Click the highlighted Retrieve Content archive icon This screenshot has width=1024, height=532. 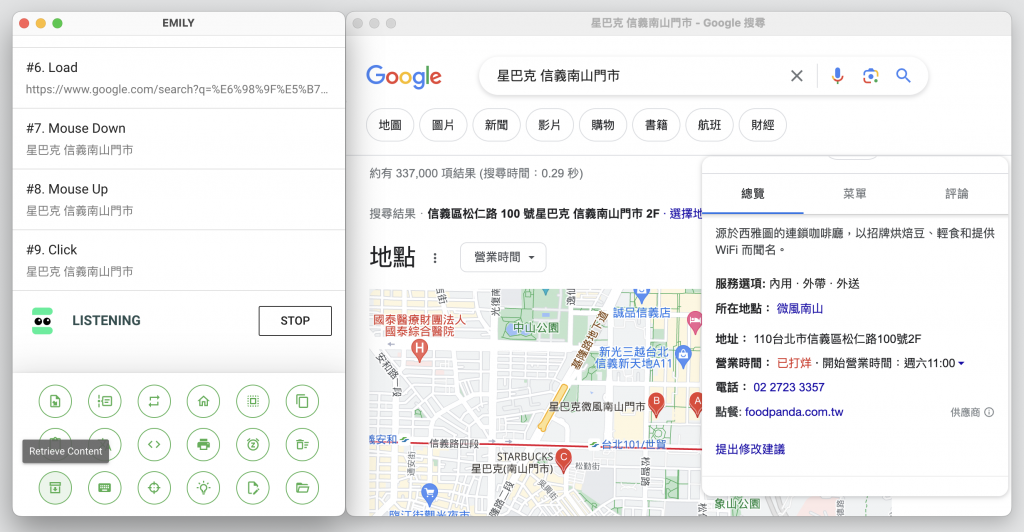click(55, 488)
